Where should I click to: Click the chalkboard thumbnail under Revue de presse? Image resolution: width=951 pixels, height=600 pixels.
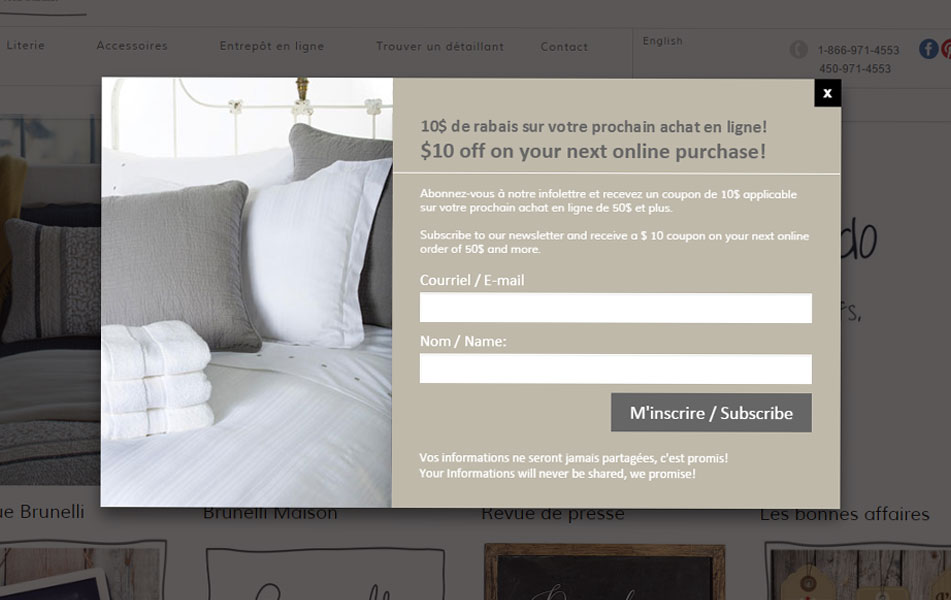pos(605,572)
